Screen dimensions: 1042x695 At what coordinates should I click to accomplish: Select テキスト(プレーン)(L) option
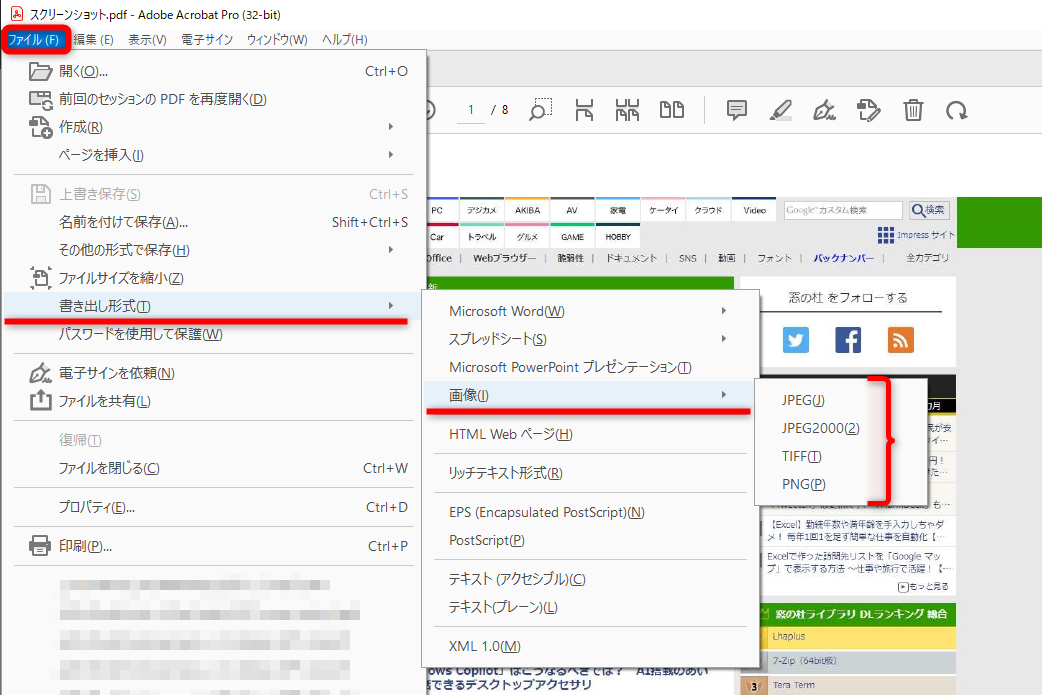point(503,607)
